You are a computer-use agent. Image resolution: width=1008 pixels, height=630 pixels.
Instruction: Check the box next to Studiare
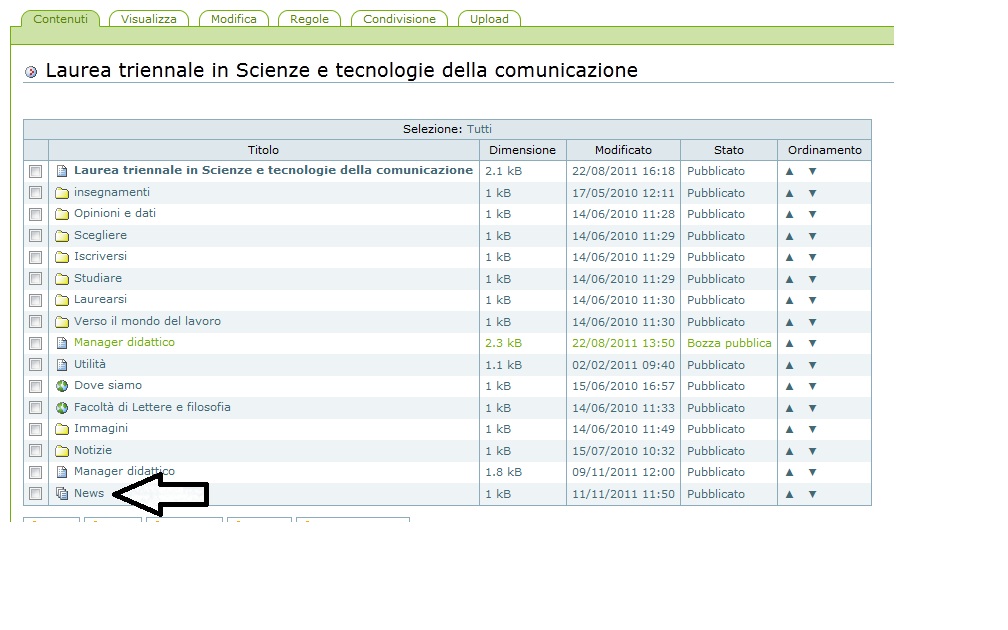[36, 279]
